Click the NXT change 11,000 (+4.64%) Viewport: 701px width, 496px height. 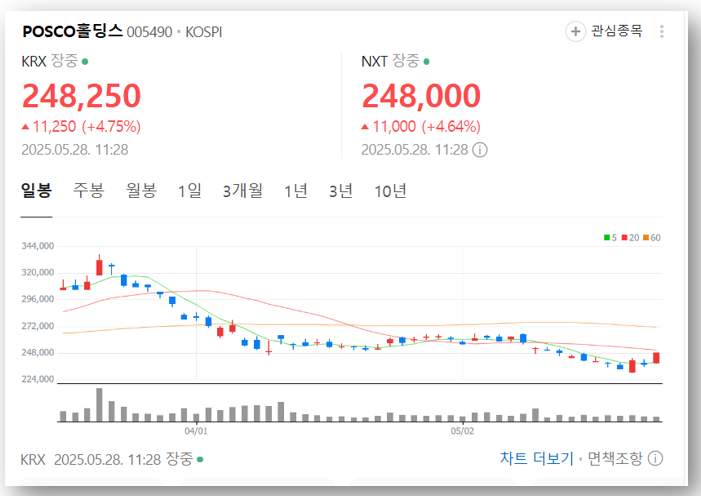coord(421,127)
